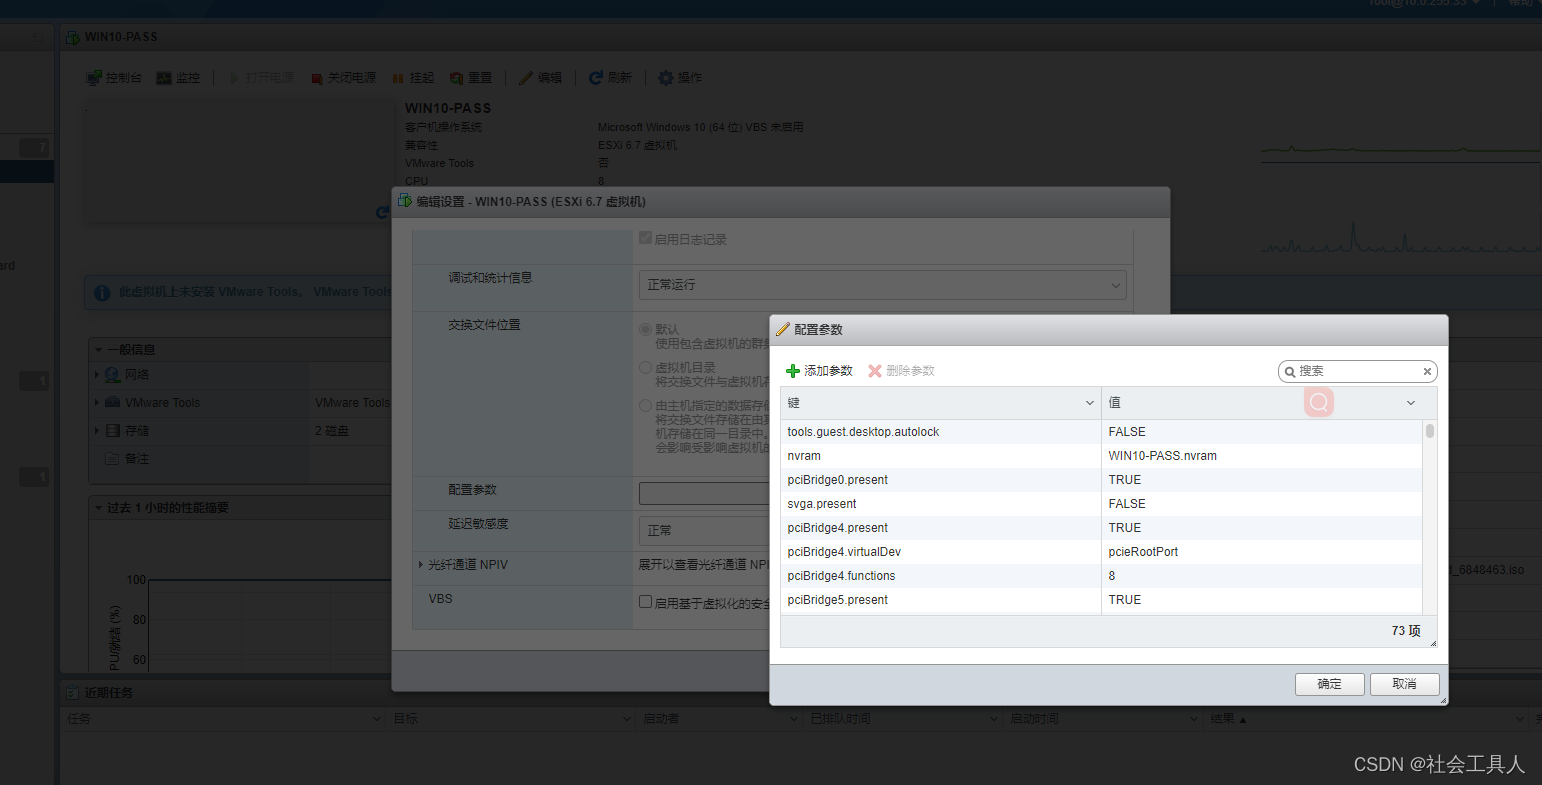Click the info icon in VMware Tools banner
Image resolution: width=1542 pixels, height=785 pixels.
[102, 293]
